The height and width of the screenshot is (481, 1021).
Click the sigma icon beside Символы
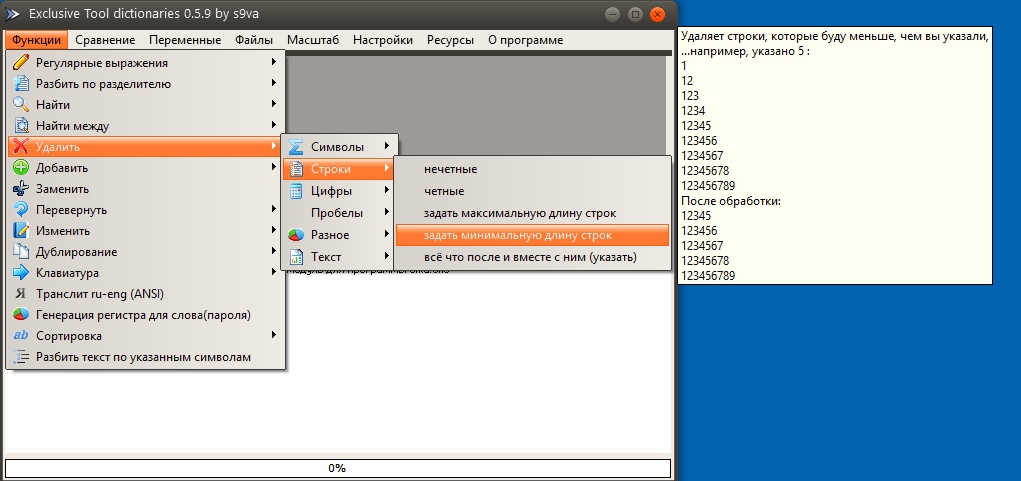coord(295,146)
